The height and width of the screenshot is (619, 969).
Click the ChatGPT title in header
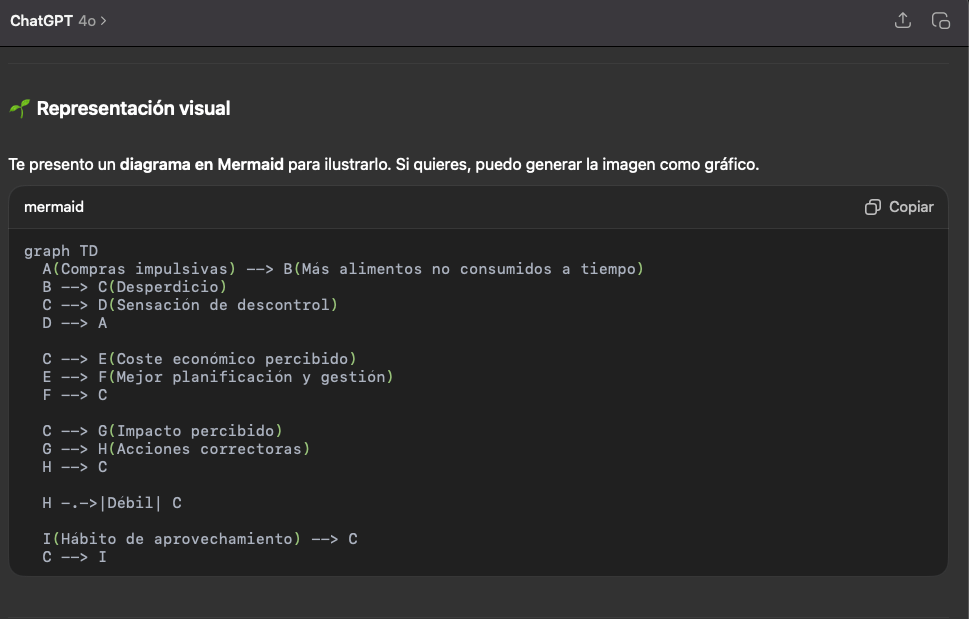pyautogui.click(x=41, y=21)
